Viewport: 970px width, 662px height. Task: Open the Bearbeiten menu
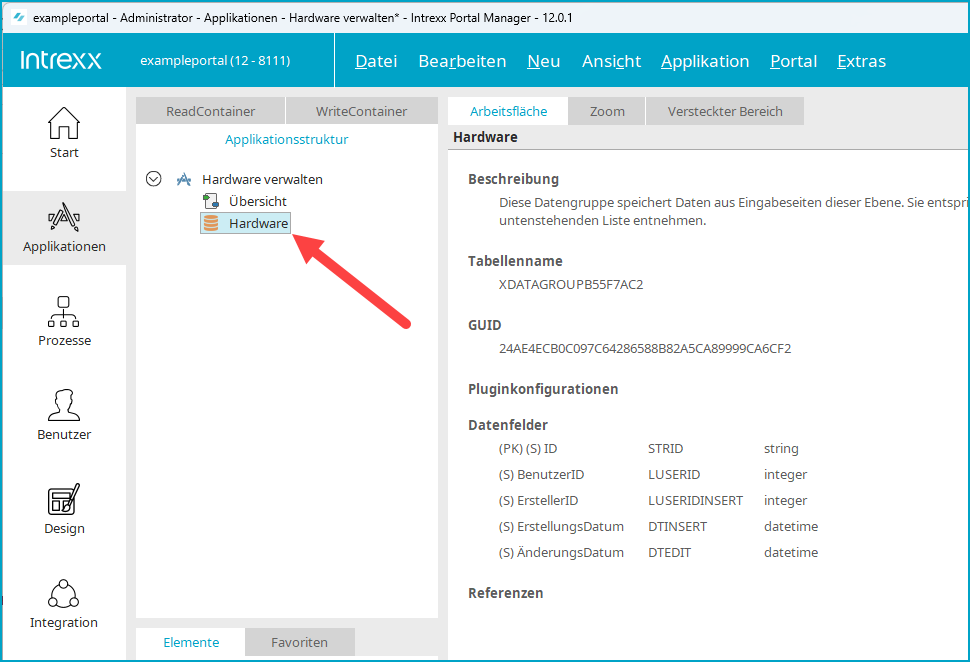point(462,61)
